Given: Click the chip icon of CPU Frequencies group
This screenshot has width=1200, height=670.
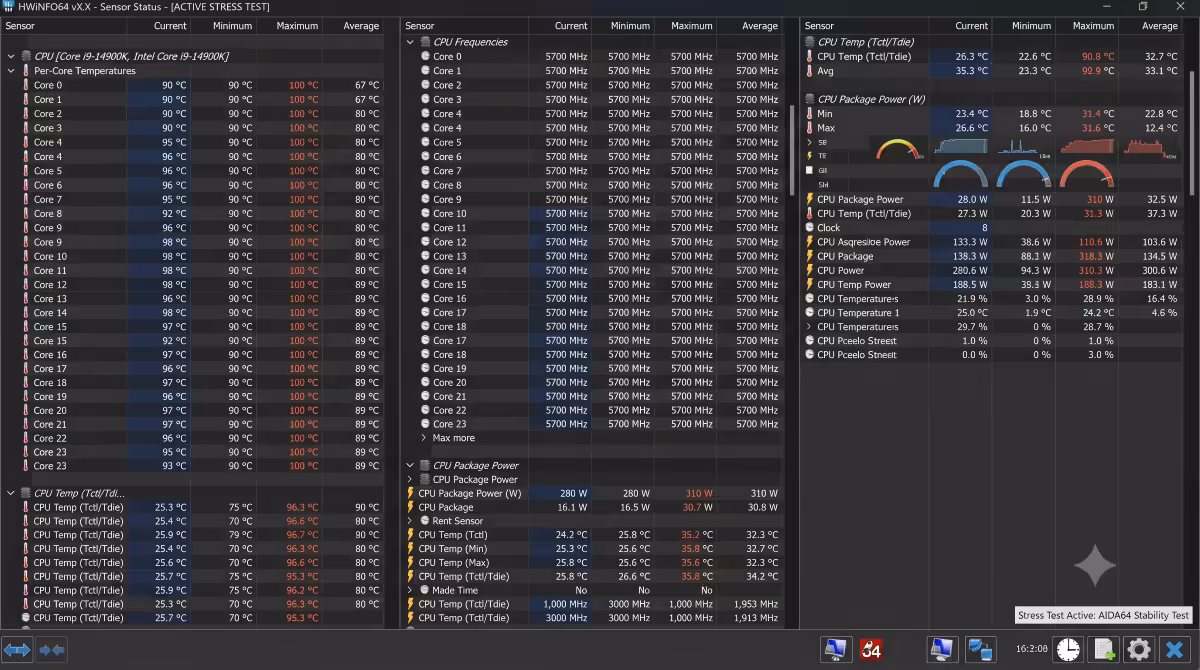Looking at the screenshot, I should pyautogui.click(x=425, y=42).
